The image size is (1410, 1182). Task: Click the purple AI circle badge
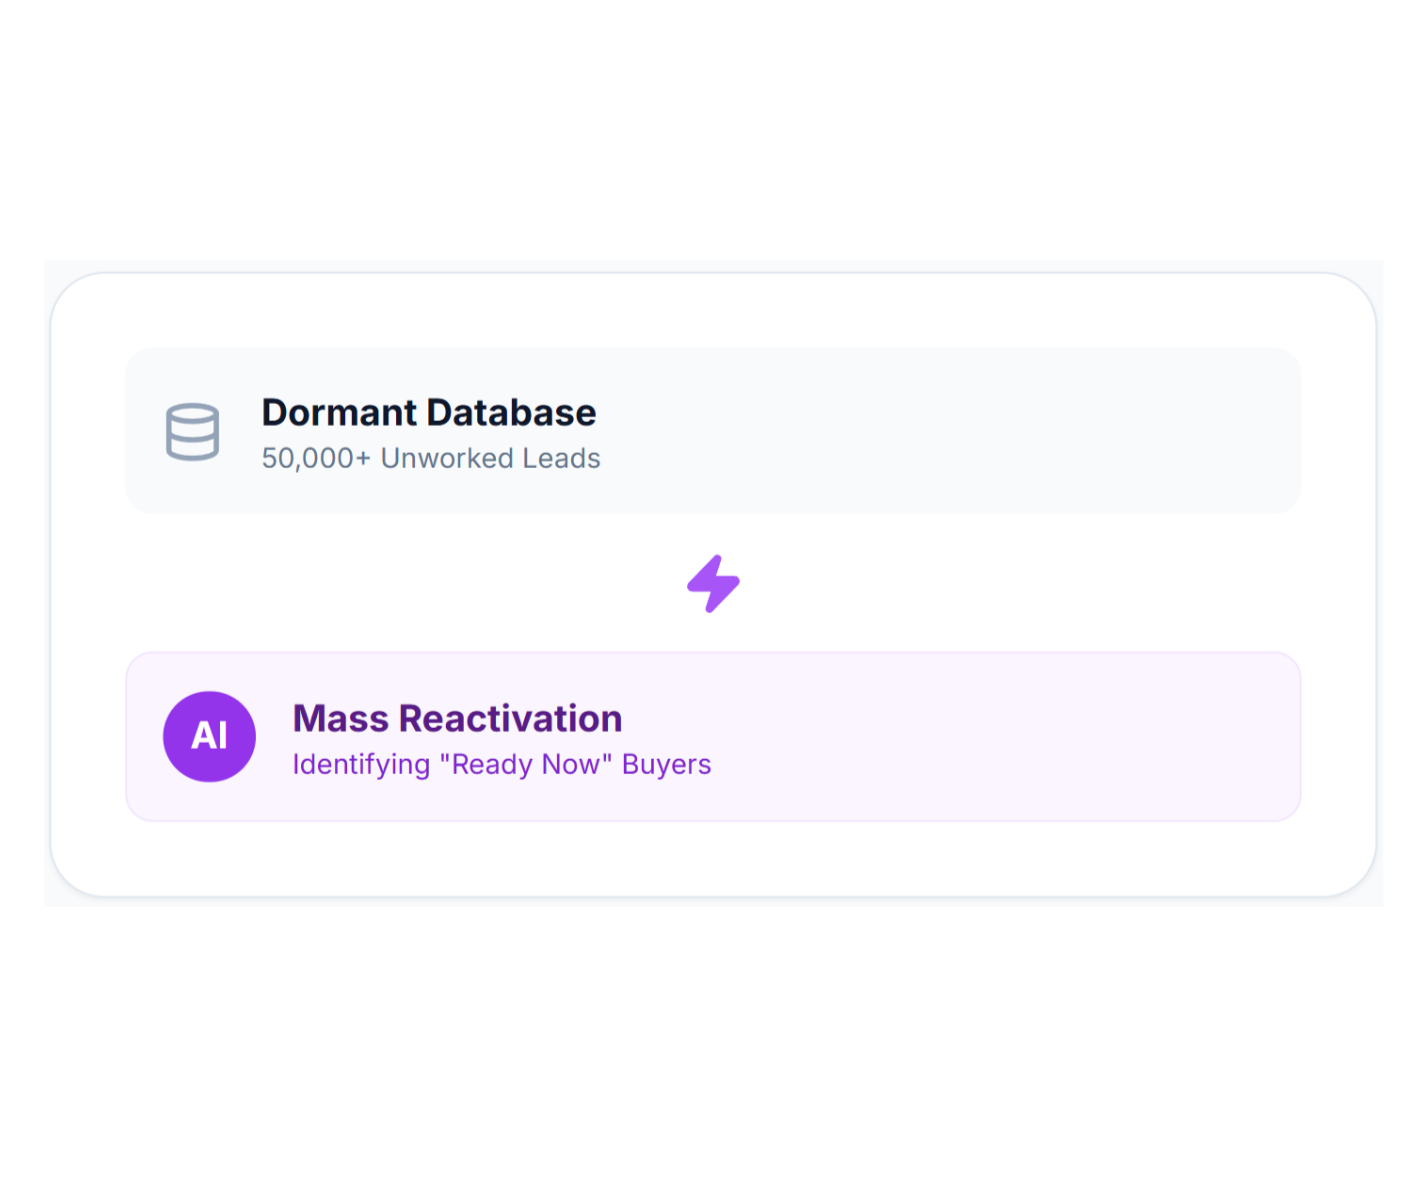point(209,736)
